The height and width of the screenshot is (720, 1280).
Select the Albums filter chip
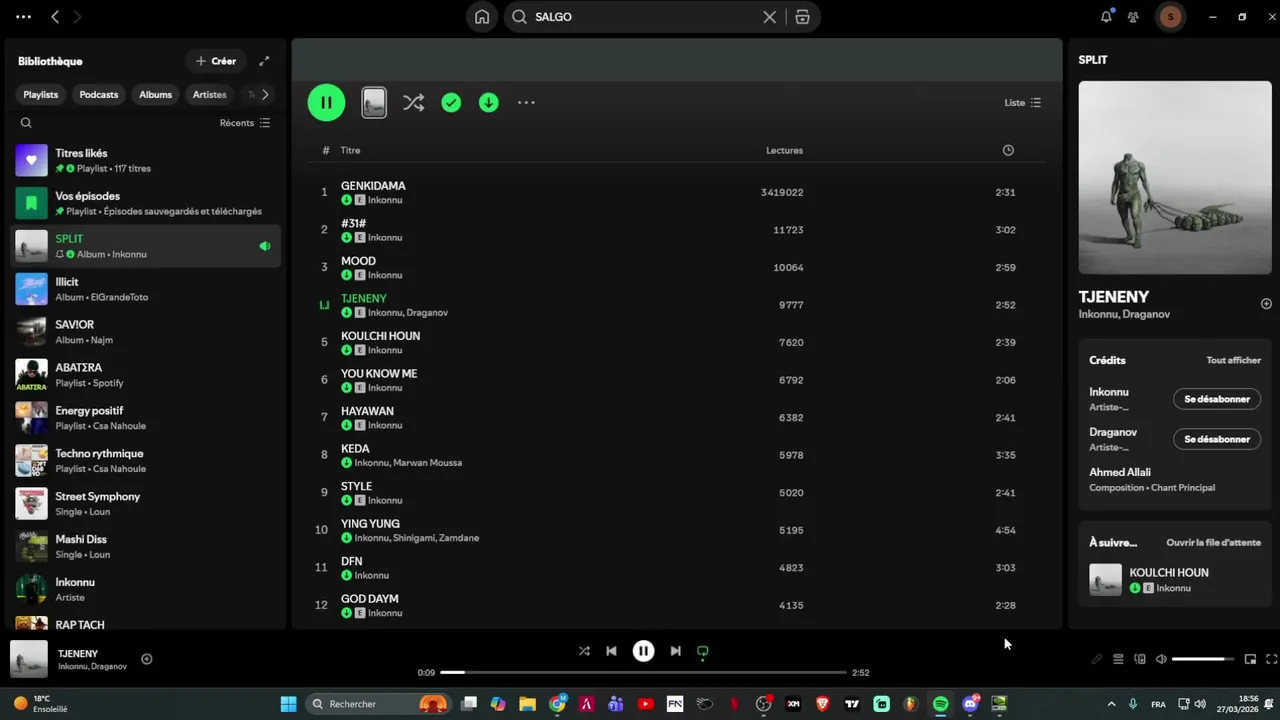tap(156, 94)
